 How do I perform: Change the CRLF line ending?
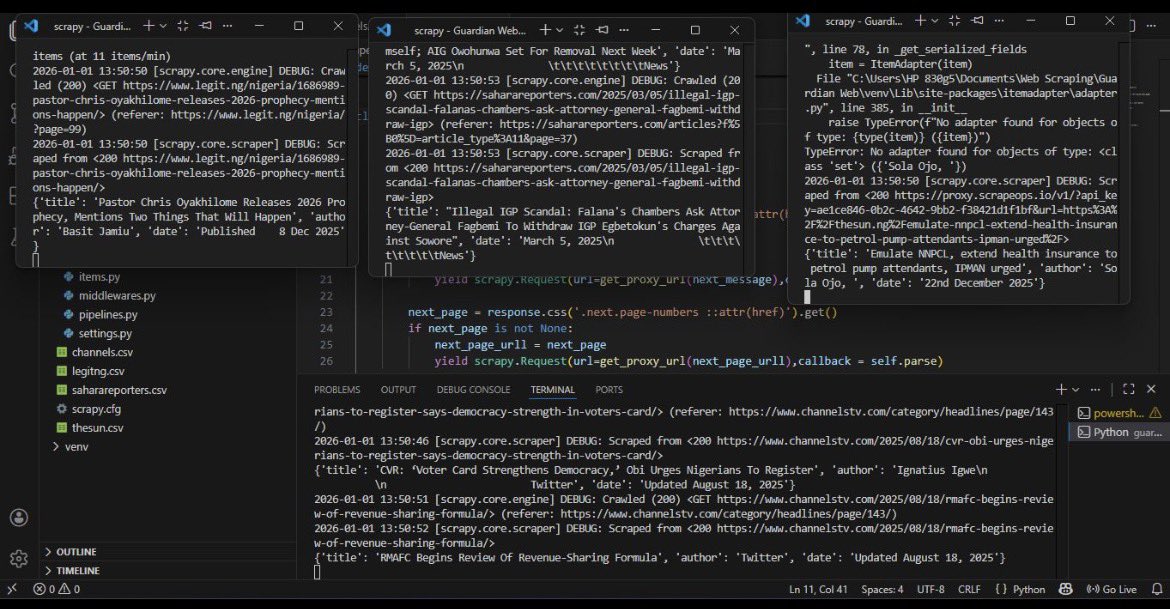click(x=969, y=589)
